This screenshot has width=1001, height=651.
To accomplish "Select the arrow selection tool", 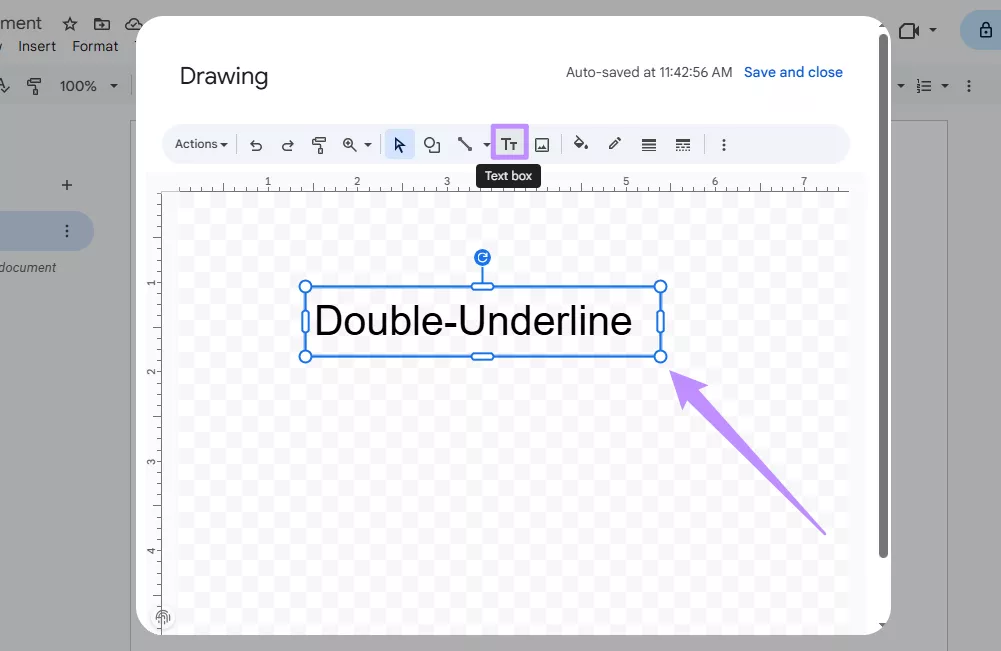I will pyautogui.click(x=399, y=144).
